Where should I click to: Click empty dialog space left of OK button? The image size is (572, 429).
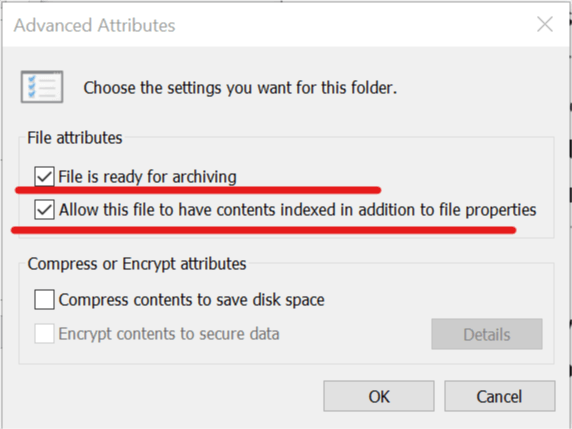coord(164,396)
